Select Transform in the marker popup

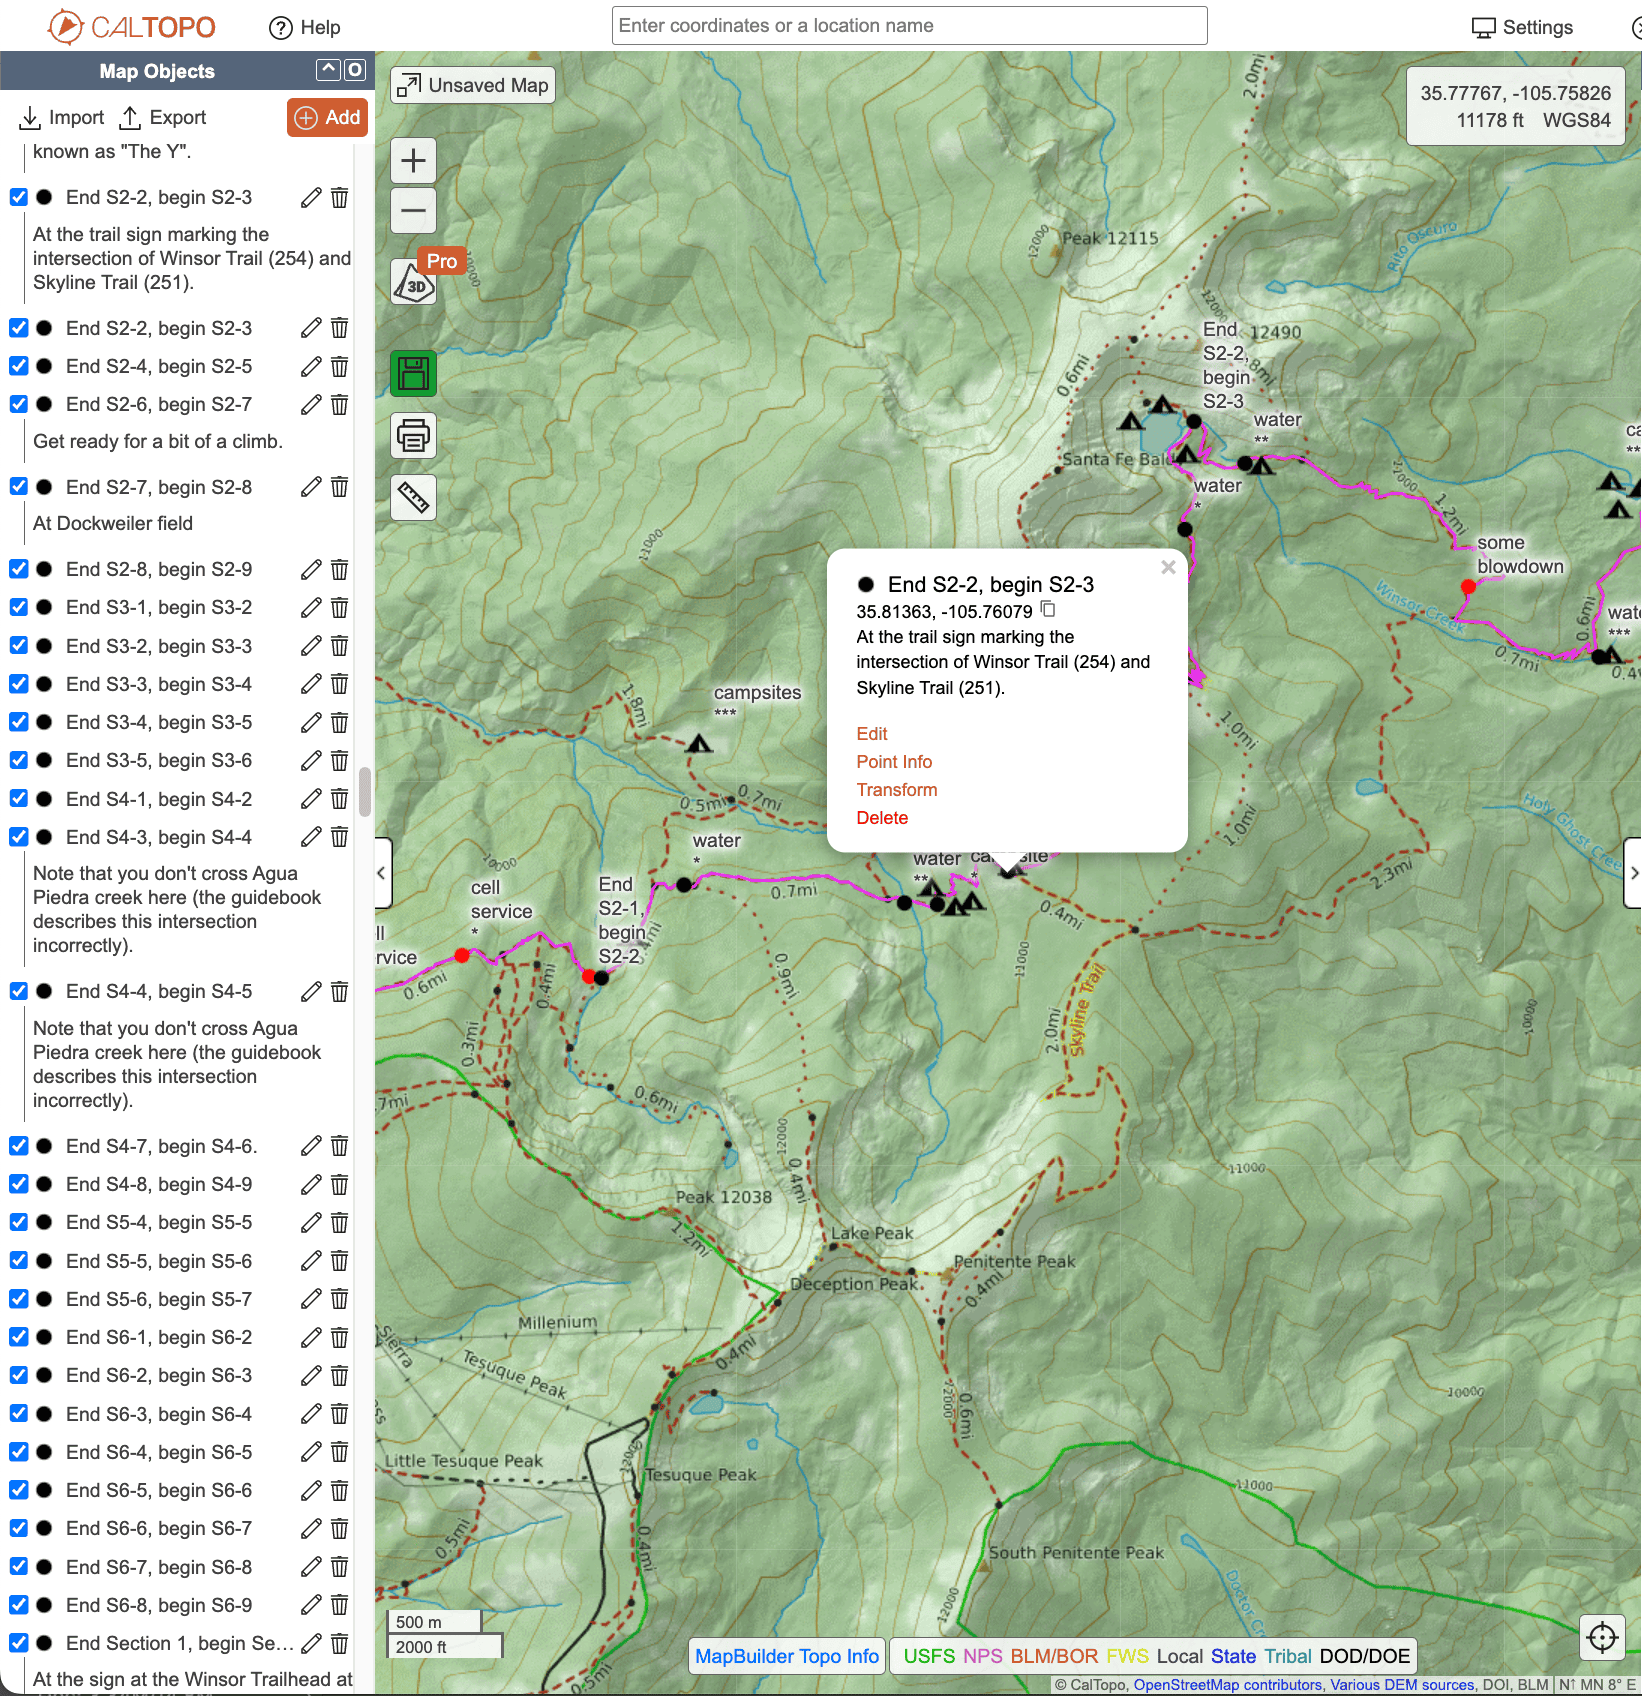tap(896, 790)
